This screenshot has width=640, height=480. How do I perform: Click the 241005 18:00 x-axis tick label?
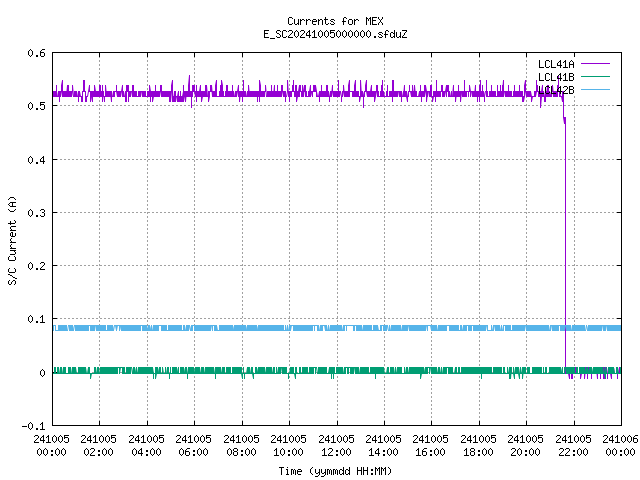(x=478, y=446)
